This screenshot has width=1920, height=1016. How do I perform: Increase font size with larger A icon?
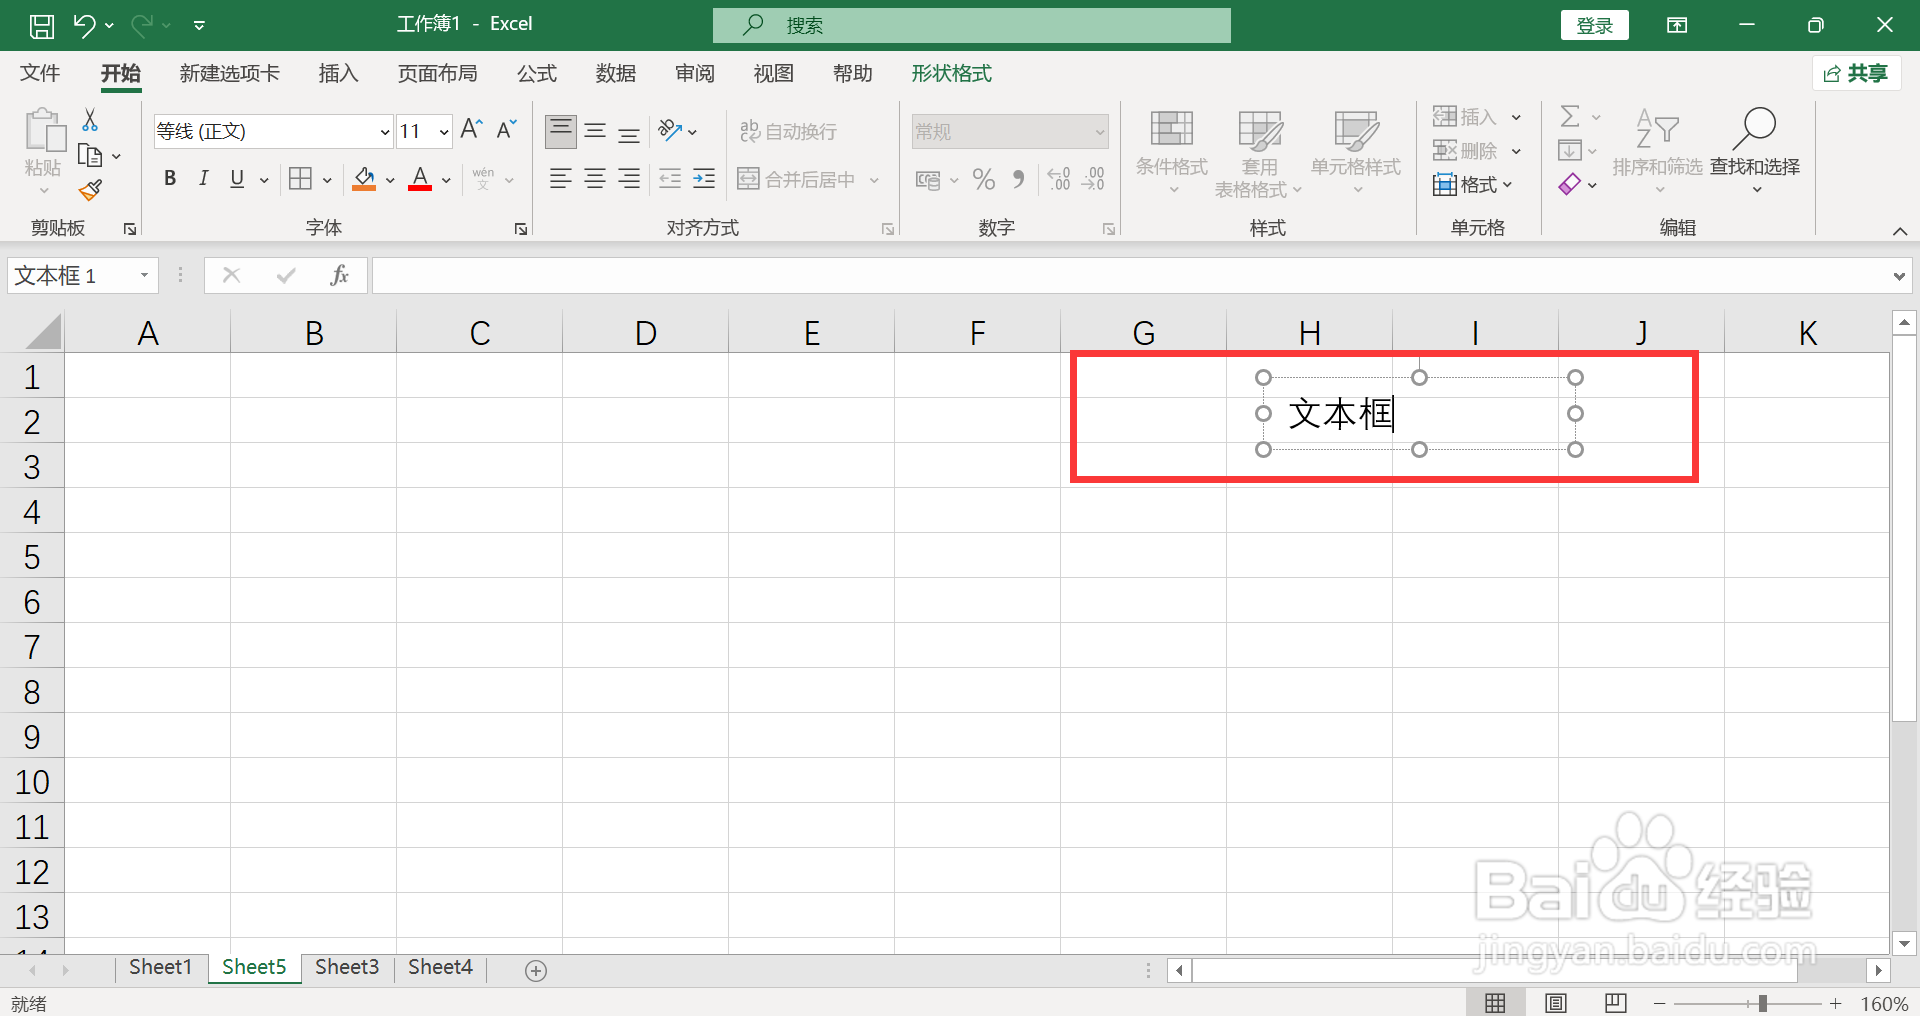click(472, 130)
